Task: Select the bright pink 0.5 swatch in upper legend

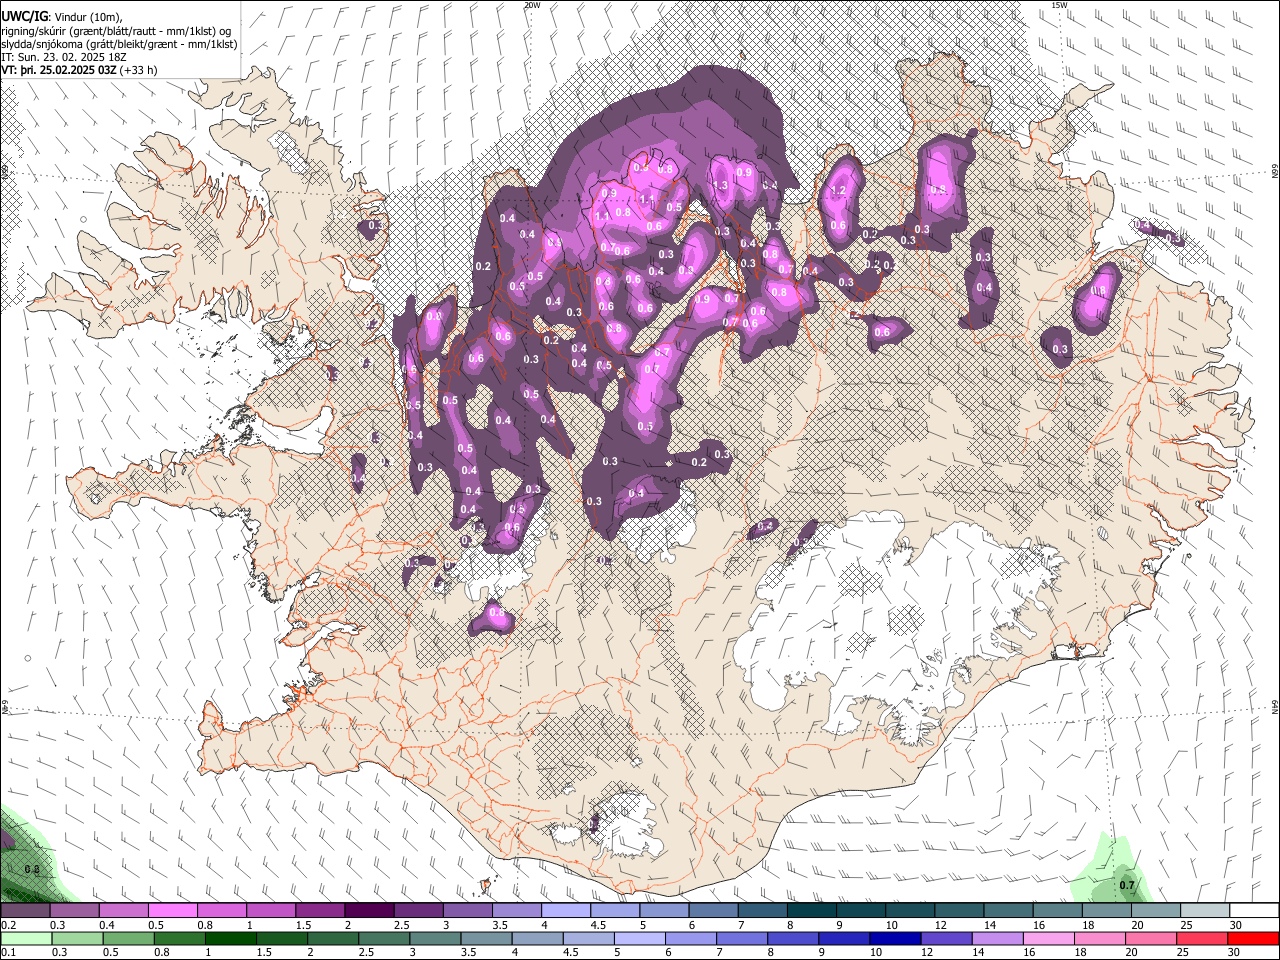Action: click(172, 911)
